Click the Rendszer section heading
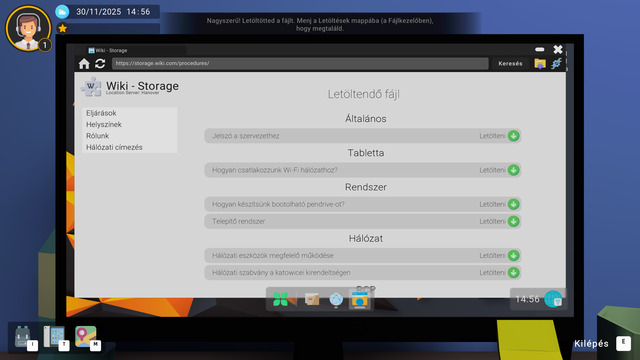 pos(366,187)
